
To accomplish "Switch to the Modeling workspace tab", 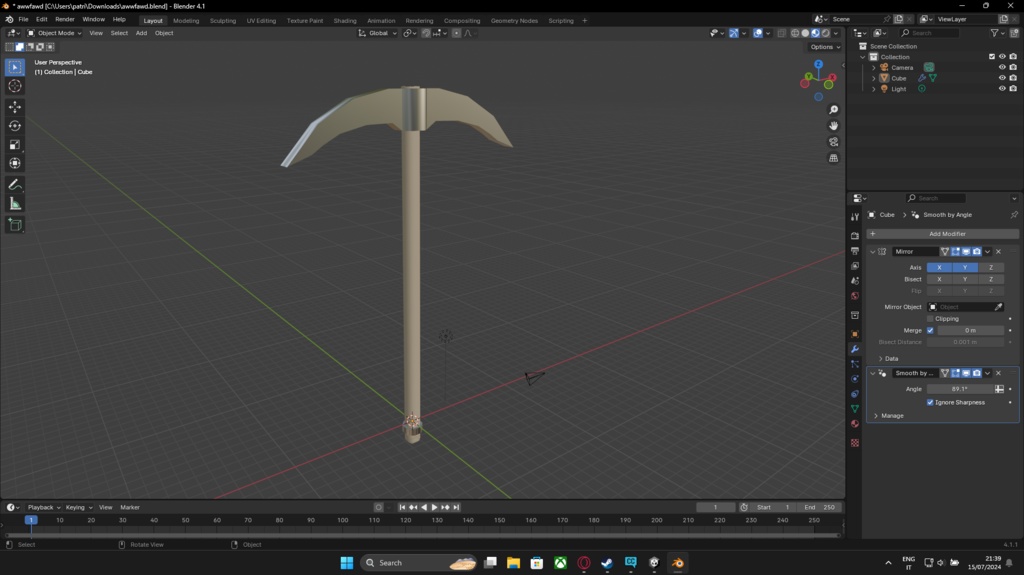I will click(x=186, y=20).
